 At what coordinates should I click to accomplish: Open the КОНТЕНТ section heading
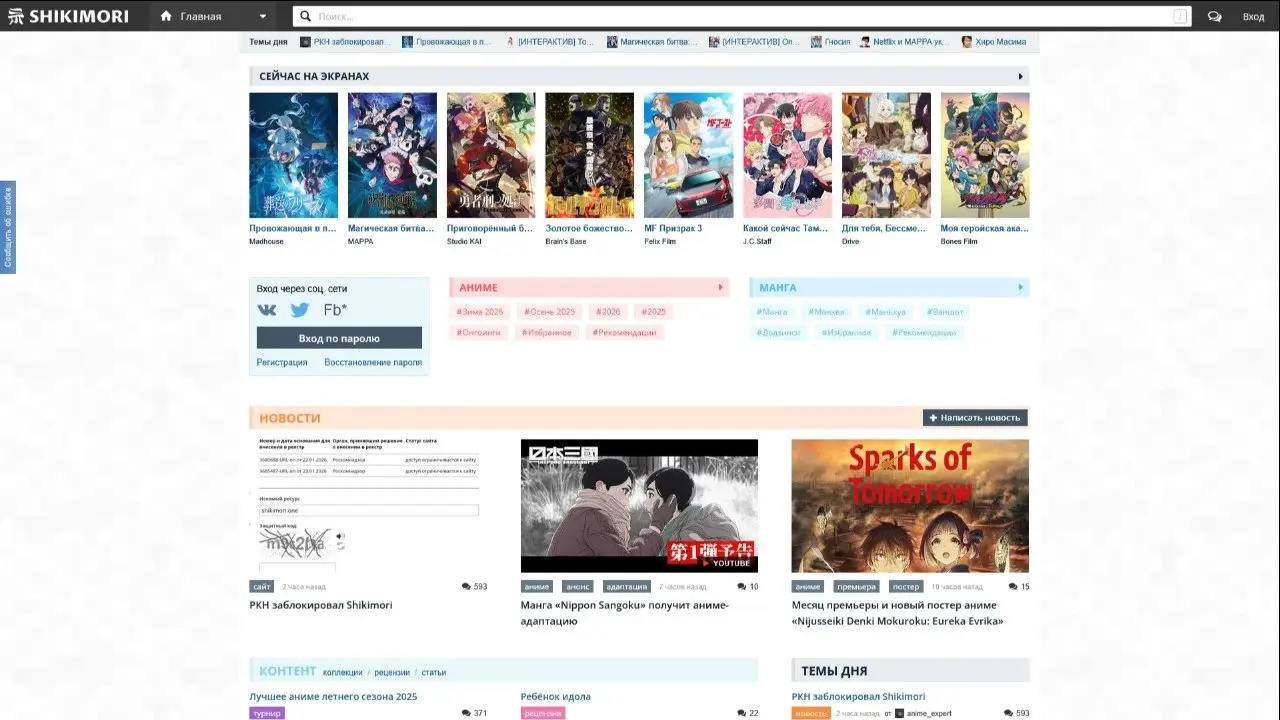tap(288, 671)
